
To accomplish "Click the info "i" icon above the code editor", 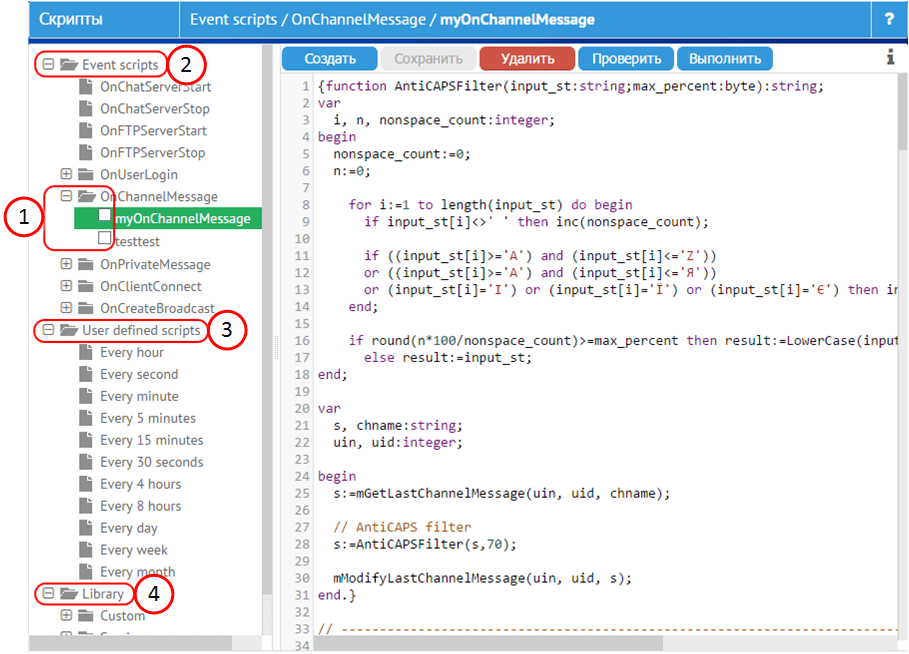I will click(x=891, y=58).
